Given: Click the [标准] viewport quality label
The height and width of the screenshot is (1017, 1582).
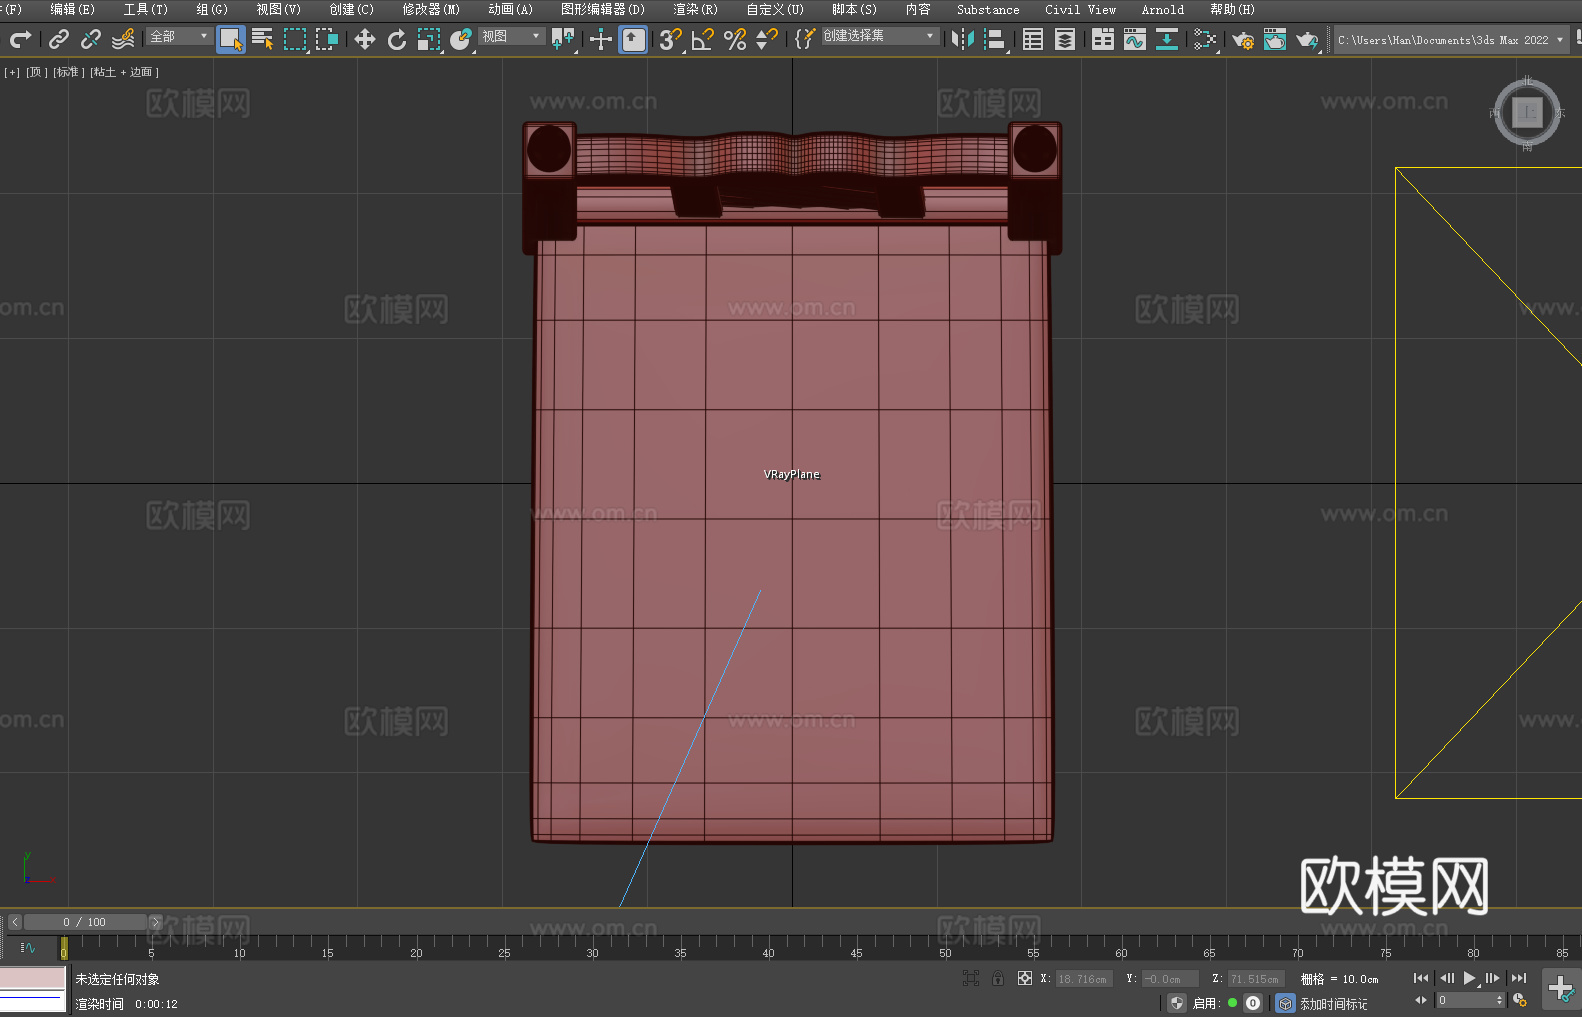Looking at the screenshot, I should 69,72.
